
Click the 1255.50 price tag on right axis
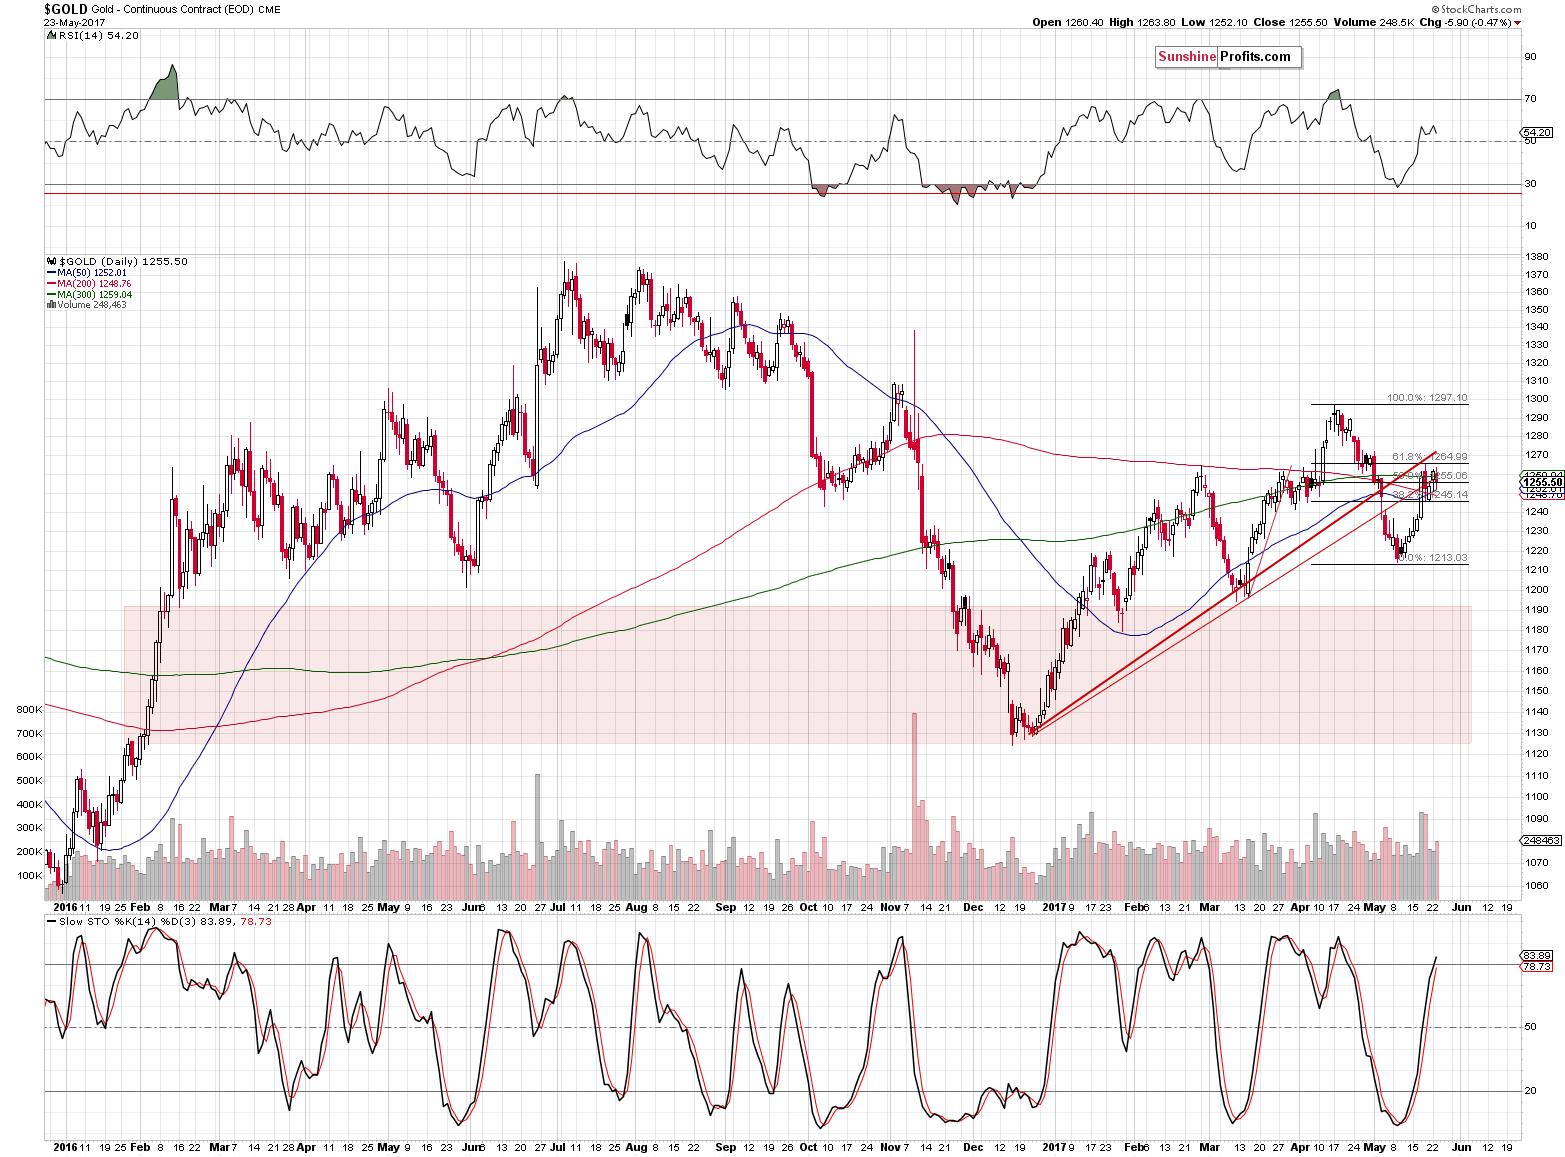point(1542,482)
